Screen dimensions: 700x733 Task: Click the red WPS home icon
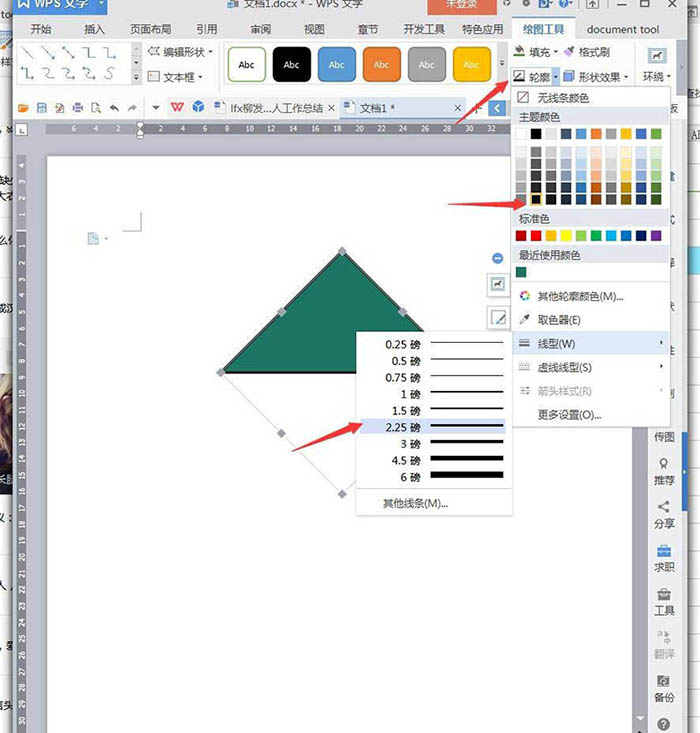177,108
